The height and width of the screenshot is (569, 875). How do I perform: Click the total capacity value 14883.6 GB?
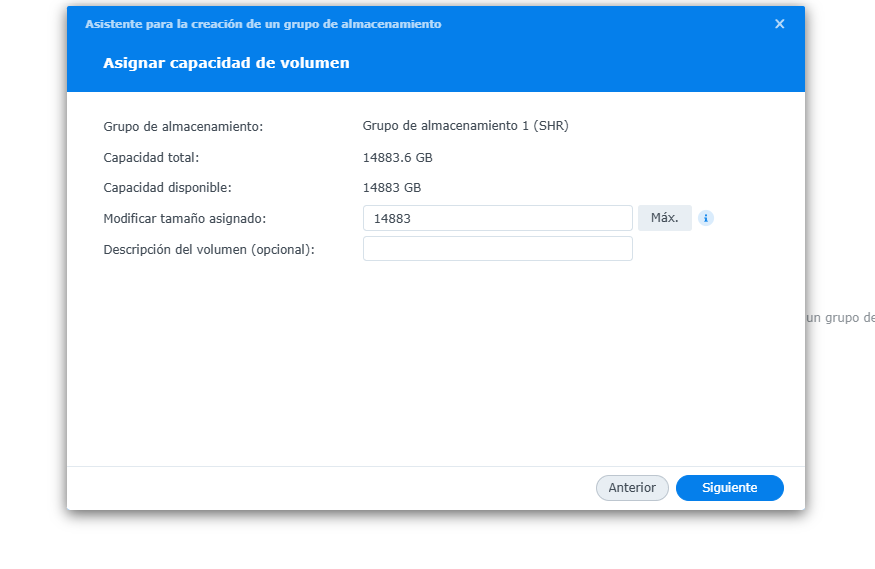397,158
